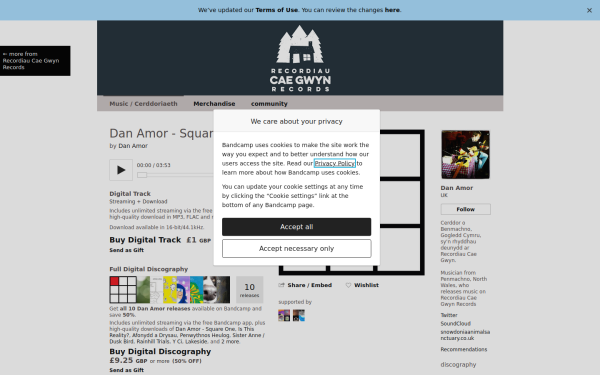600x375 pixels.
Task: Click 'all 10 Dan Amor releases' text link
Action: (x=155, y=308)
